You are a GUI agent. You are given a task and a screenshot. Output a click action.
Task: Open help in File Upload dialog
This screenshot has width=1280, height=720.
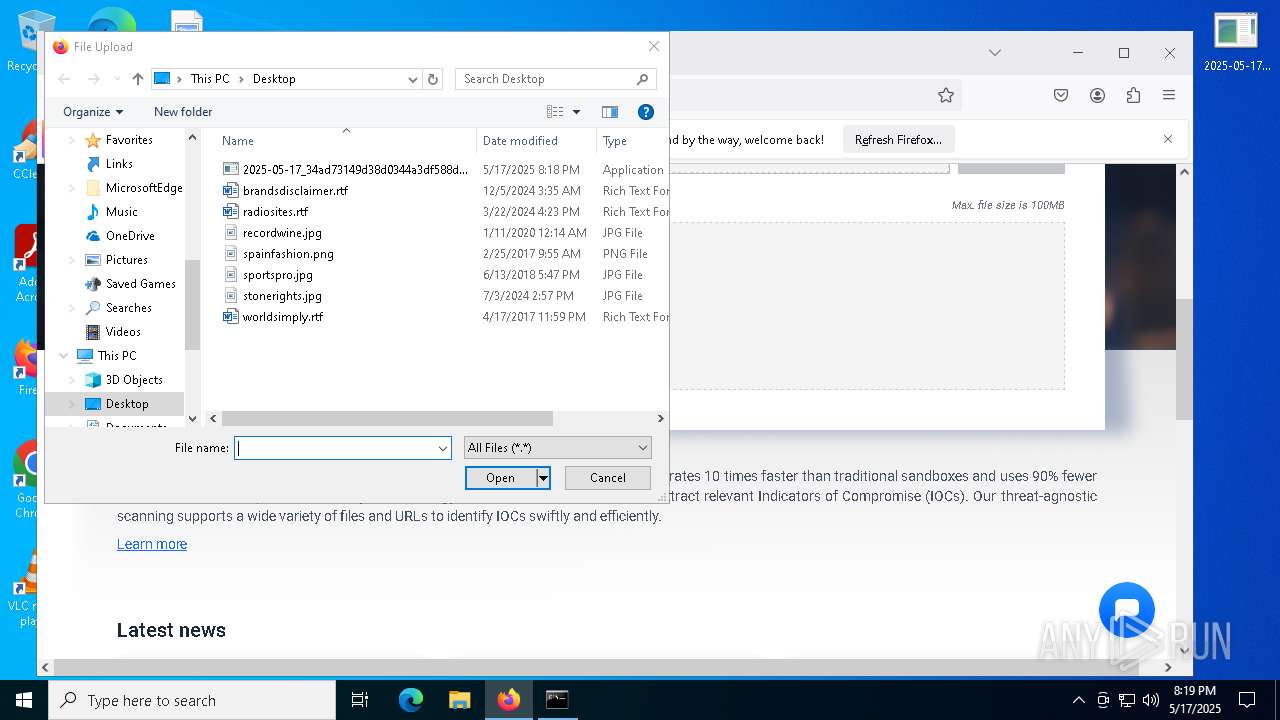[646, 112]
